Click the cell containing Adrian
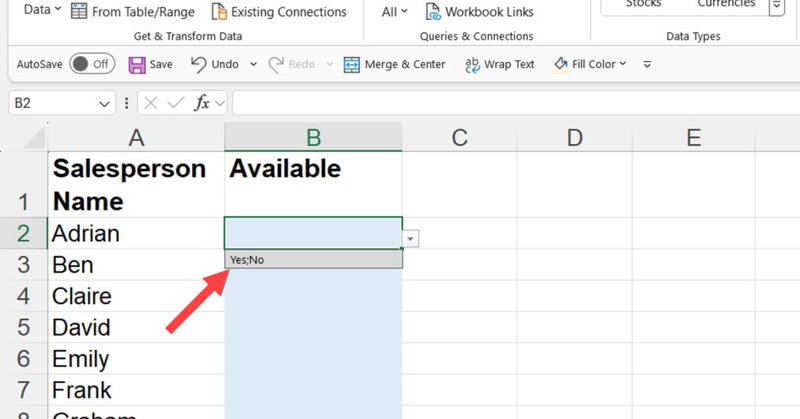 coord(136,233)
